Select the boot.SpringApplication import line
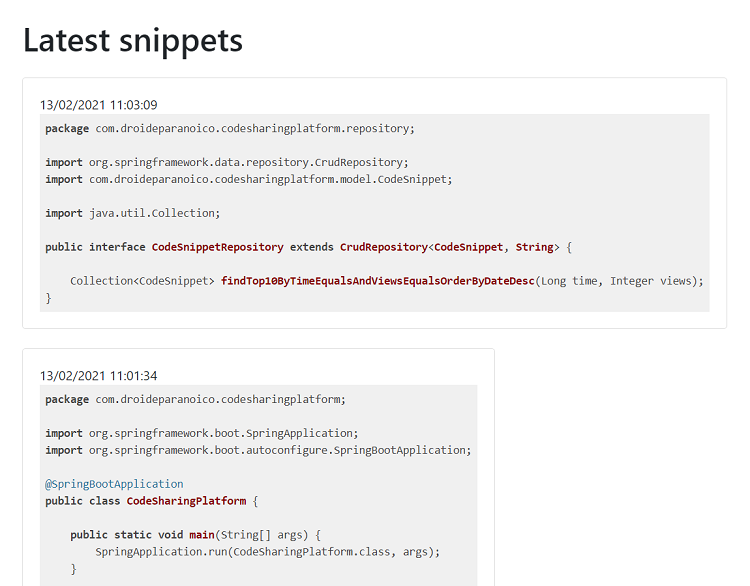This screenshot has height=586, width=750. pos(201,433)
